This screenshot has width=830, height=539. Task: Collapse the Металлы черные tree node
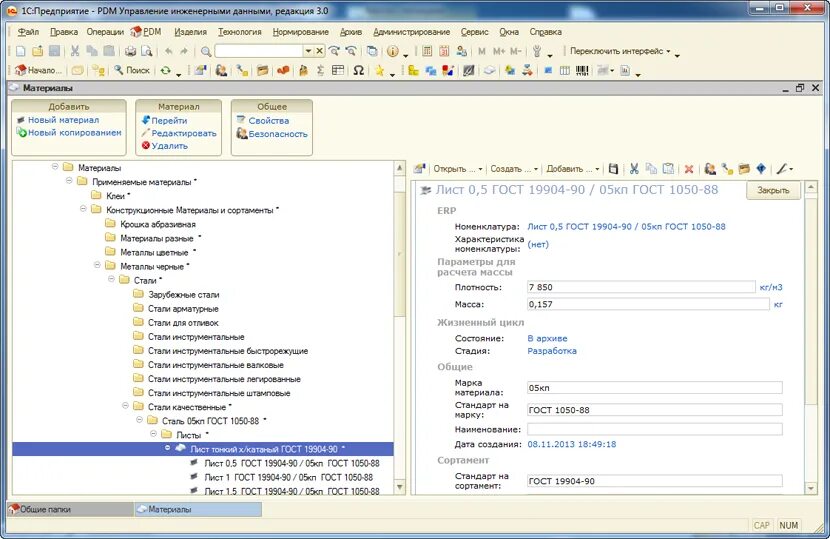(x=97, y=265)
